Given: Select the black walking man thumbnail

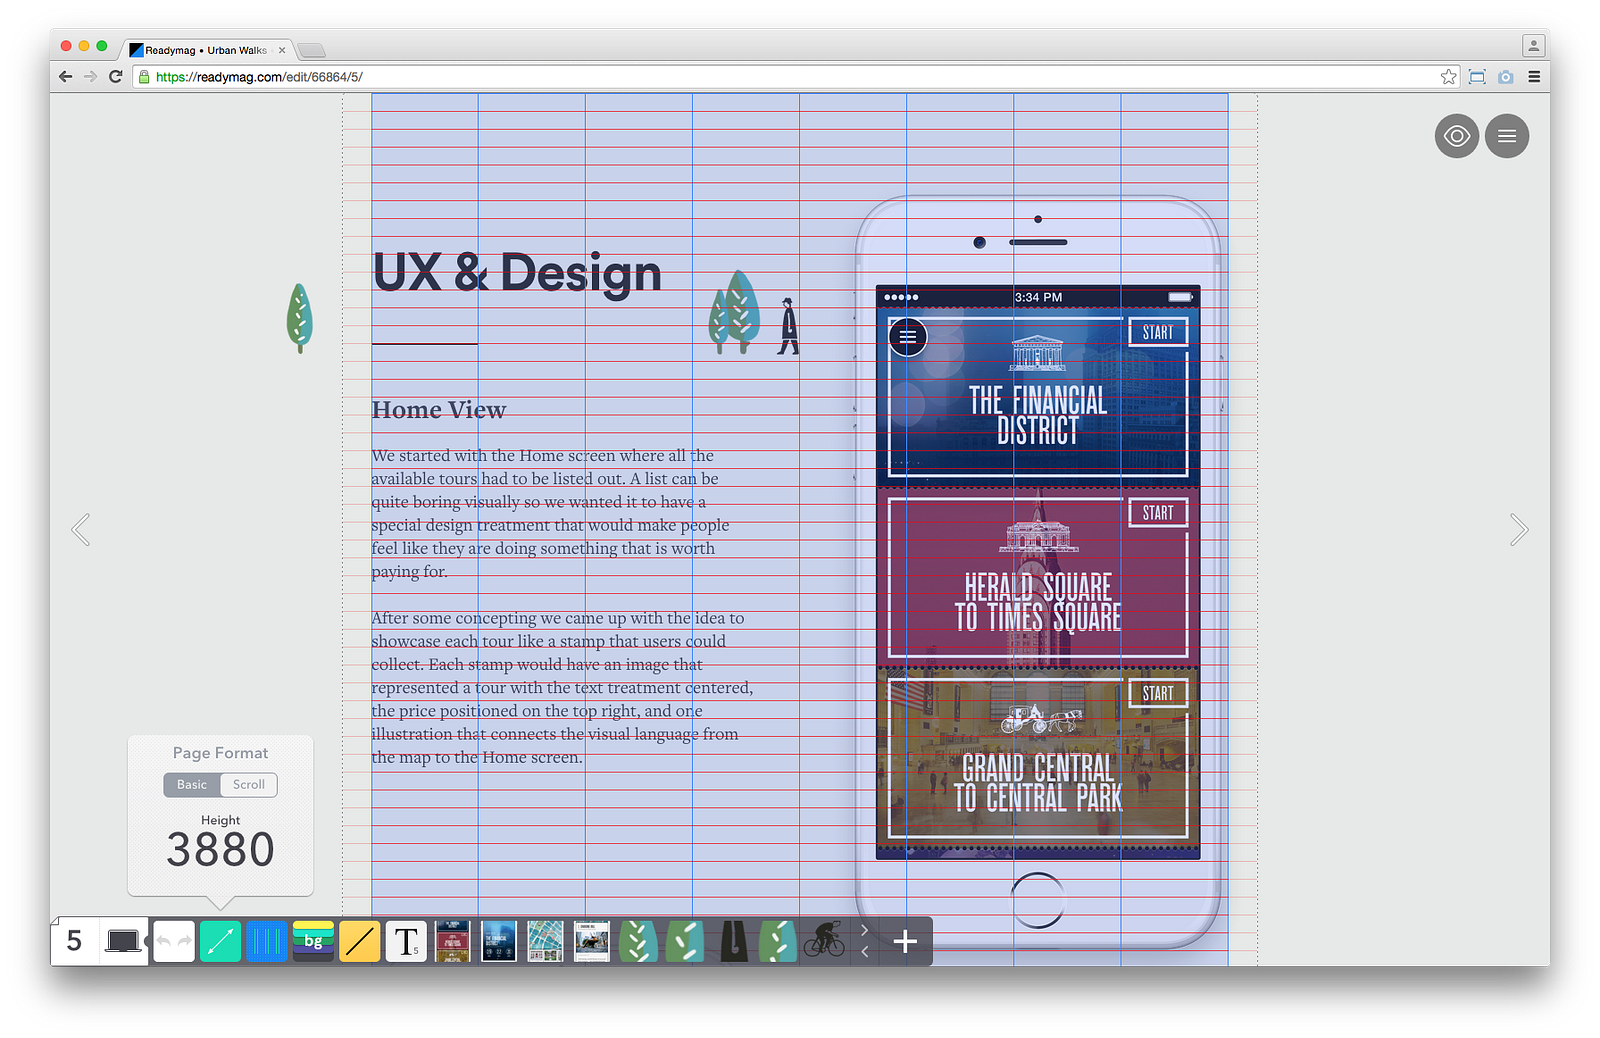Looking at the screenshot, I should click(733, 941).
